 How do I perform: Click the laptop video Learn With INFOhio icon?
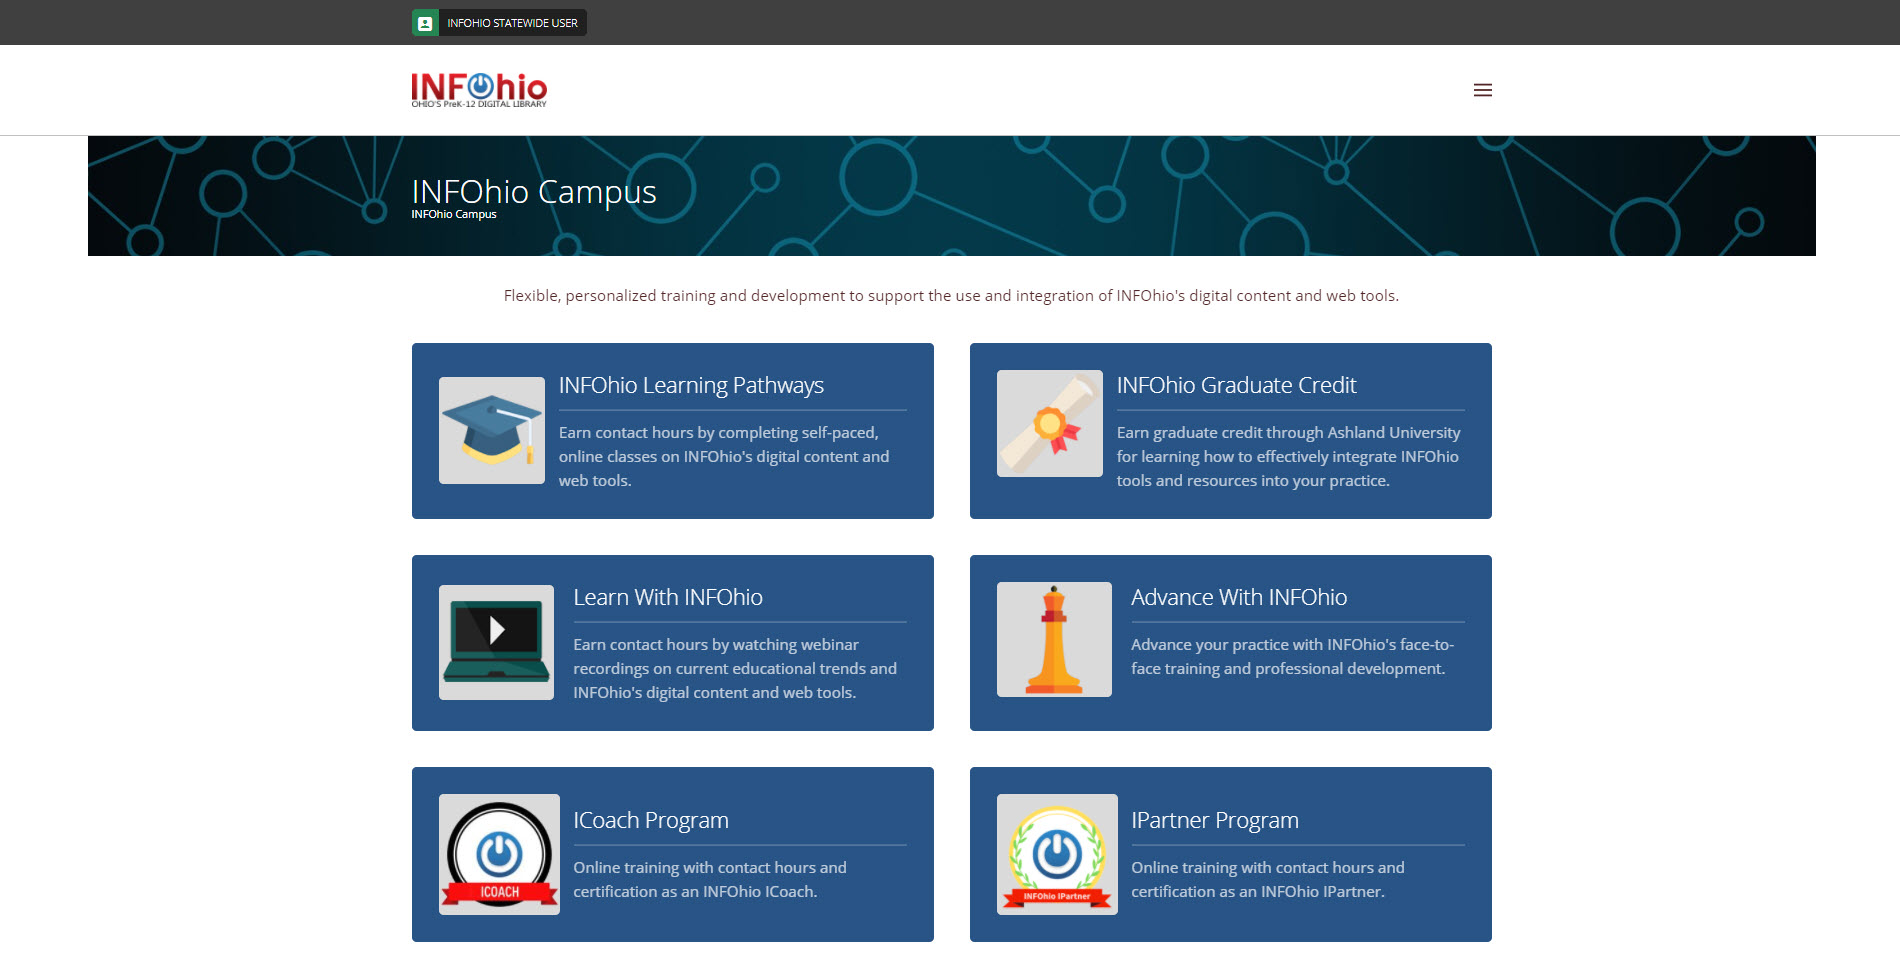click(496, 642)
